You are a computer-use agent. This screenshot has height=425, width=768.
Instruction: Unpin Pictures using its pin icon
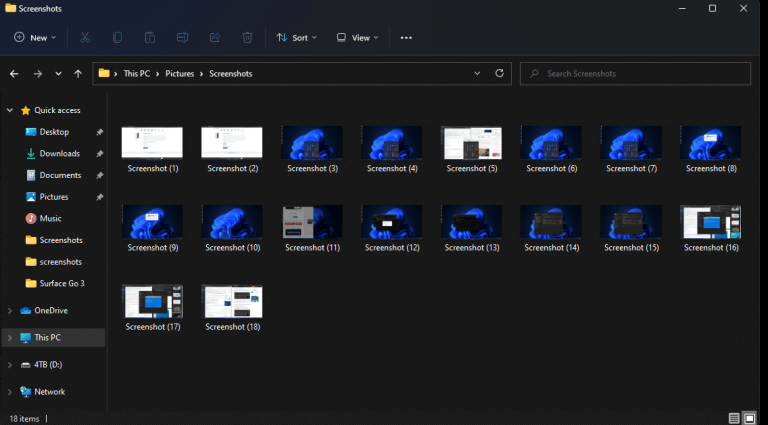click(99, 197)
